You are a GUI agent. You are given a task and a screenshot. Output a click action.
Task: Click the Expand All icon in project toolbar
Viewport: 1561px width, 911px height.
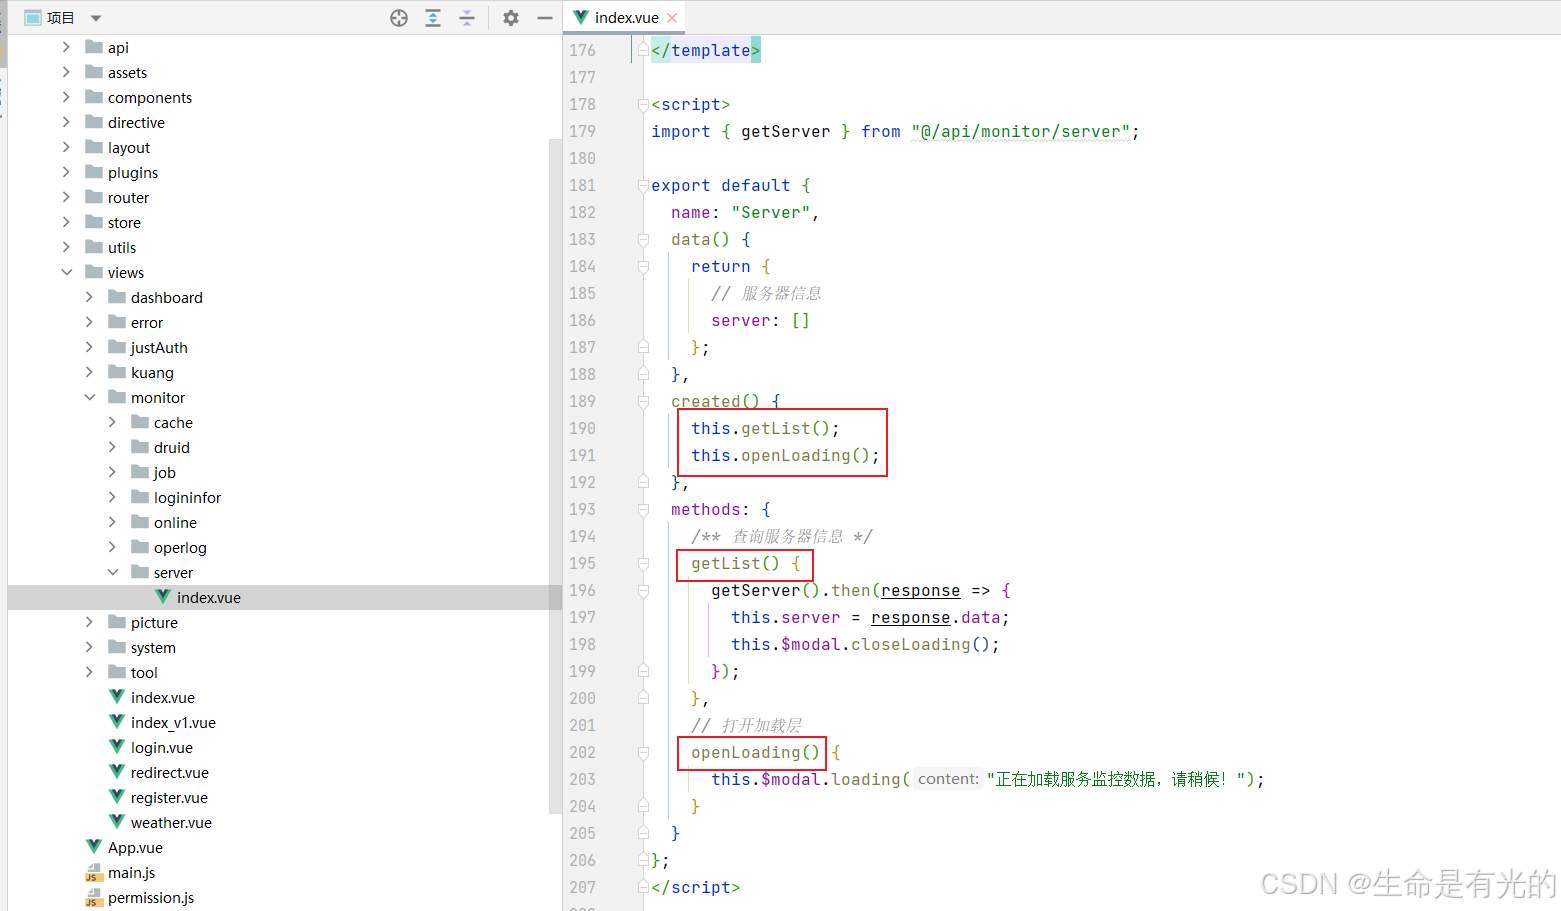[433, 18]
